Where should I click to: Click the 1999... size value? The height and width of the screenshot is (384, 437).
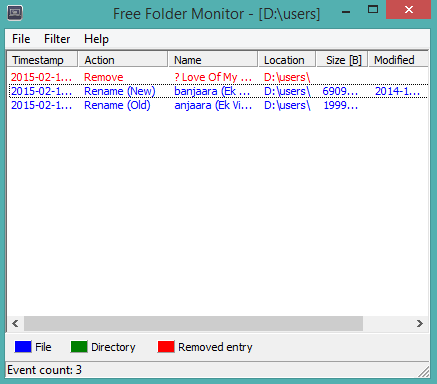point(341,105)
